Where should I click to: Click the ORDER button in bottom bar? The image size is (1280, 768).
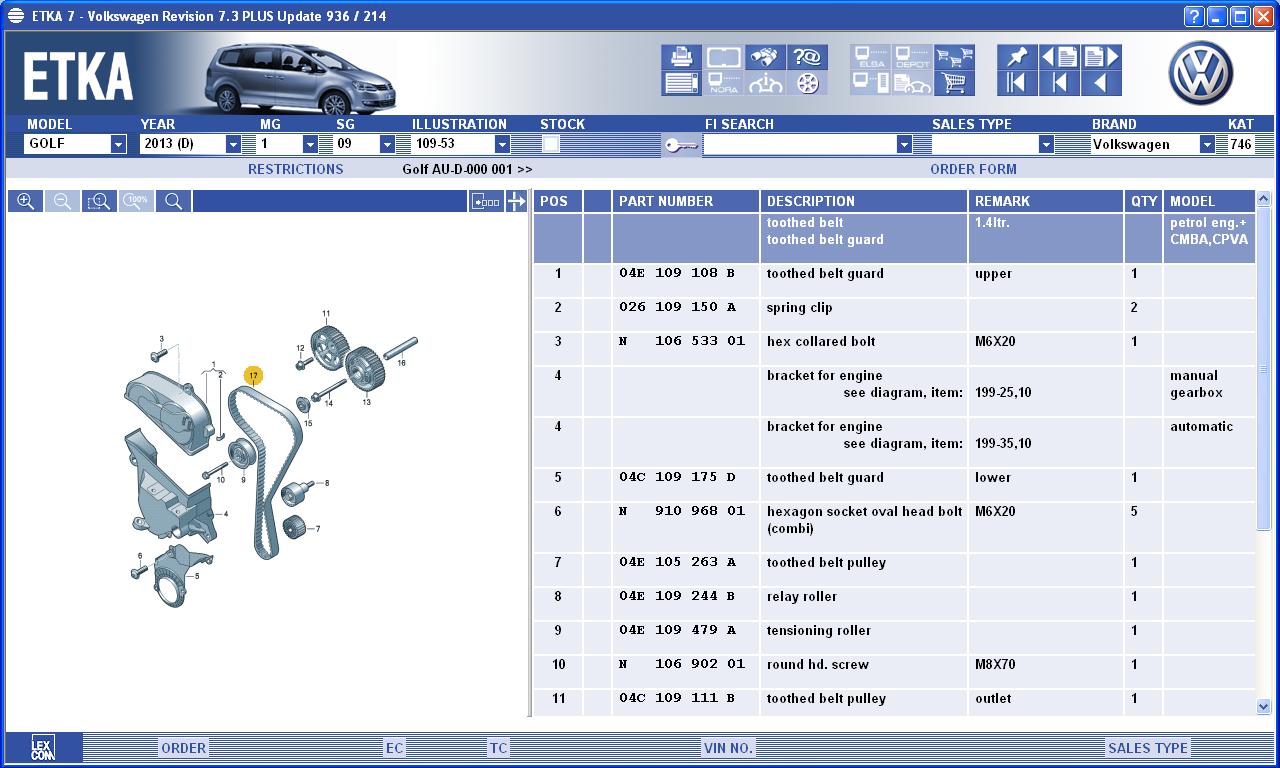[x=184, y=747]
